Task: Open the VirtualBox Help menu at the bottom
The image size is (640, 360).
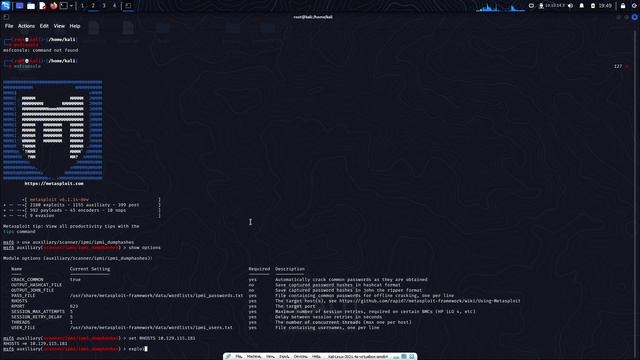Action: tap(316, 357)
